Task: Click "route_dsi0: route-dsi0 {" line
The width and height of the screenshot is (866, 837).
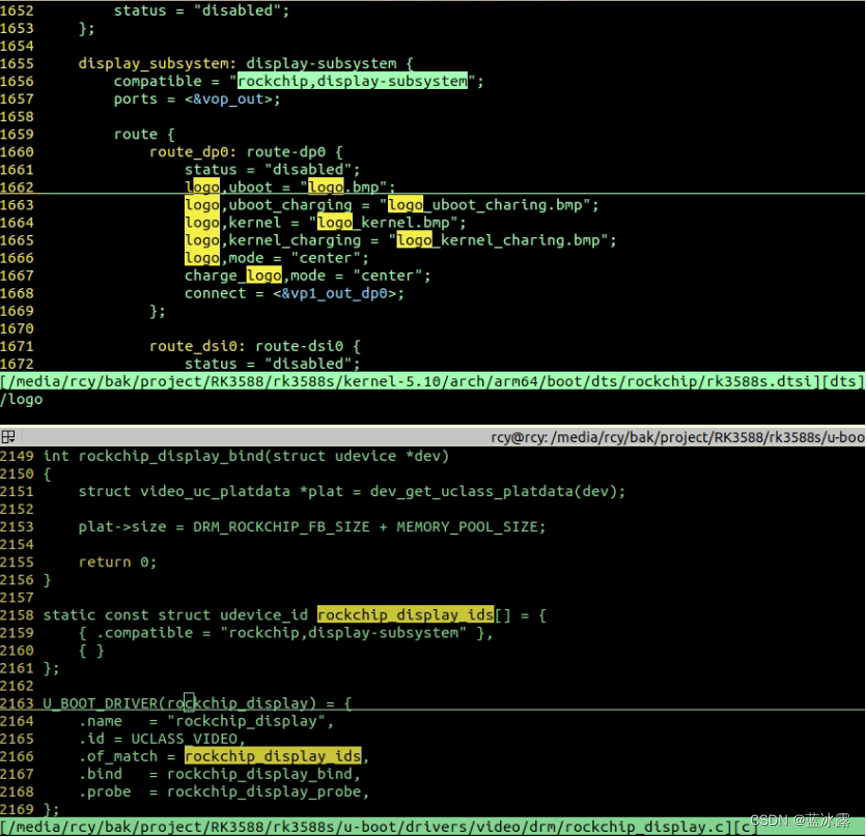Action: tap(255, 346)
